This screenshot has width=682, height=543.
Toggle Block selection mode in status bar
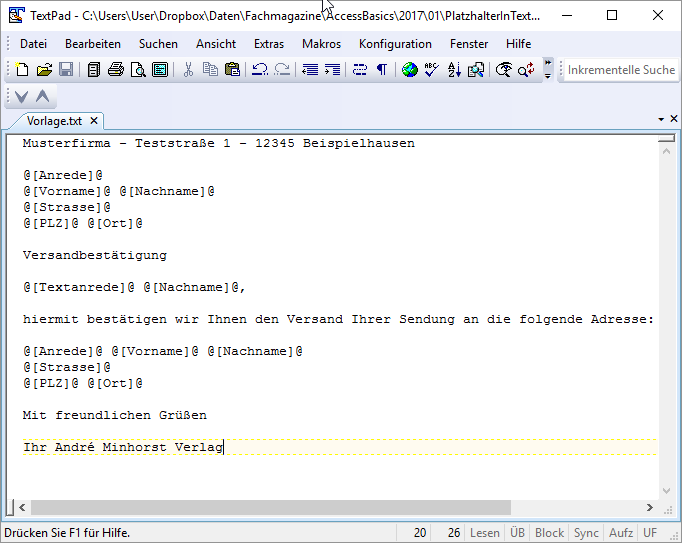point(549,533)
